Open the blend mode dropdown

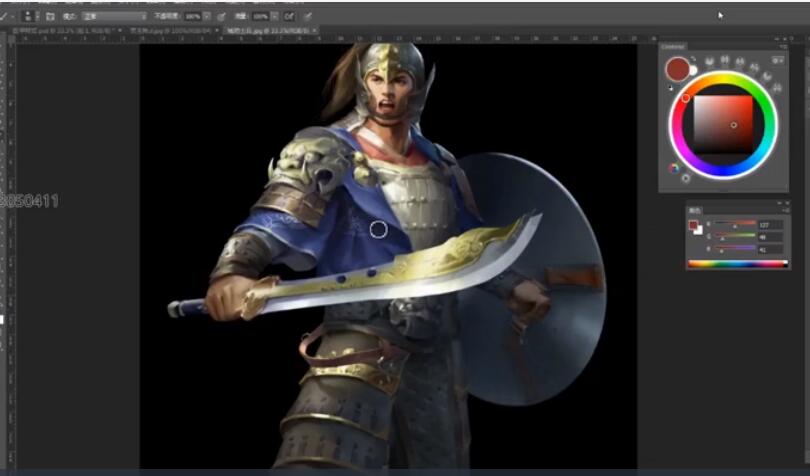pos(114,17)
